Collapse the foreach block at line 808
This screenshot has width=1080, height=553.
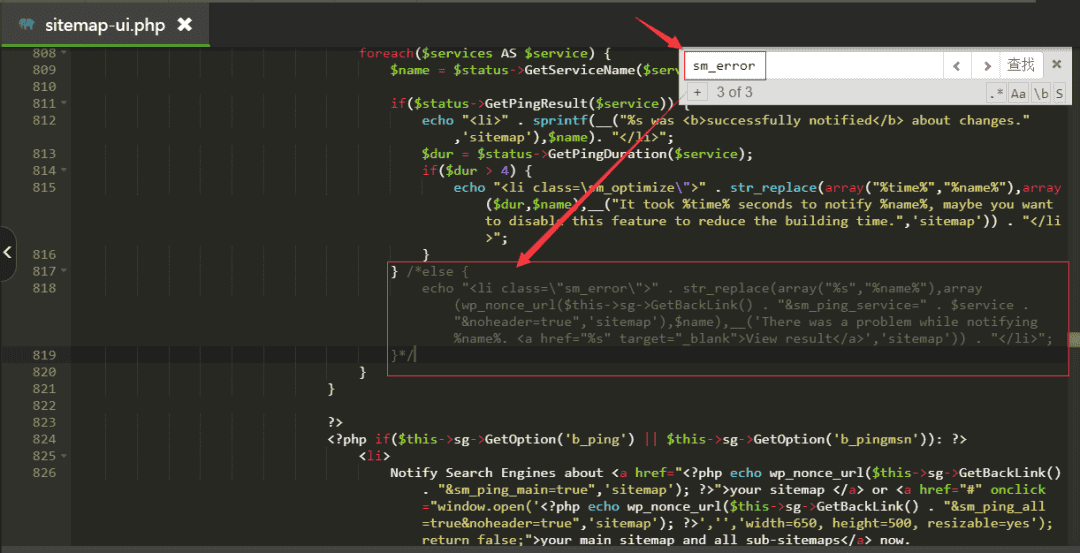[x=64, y=53]
